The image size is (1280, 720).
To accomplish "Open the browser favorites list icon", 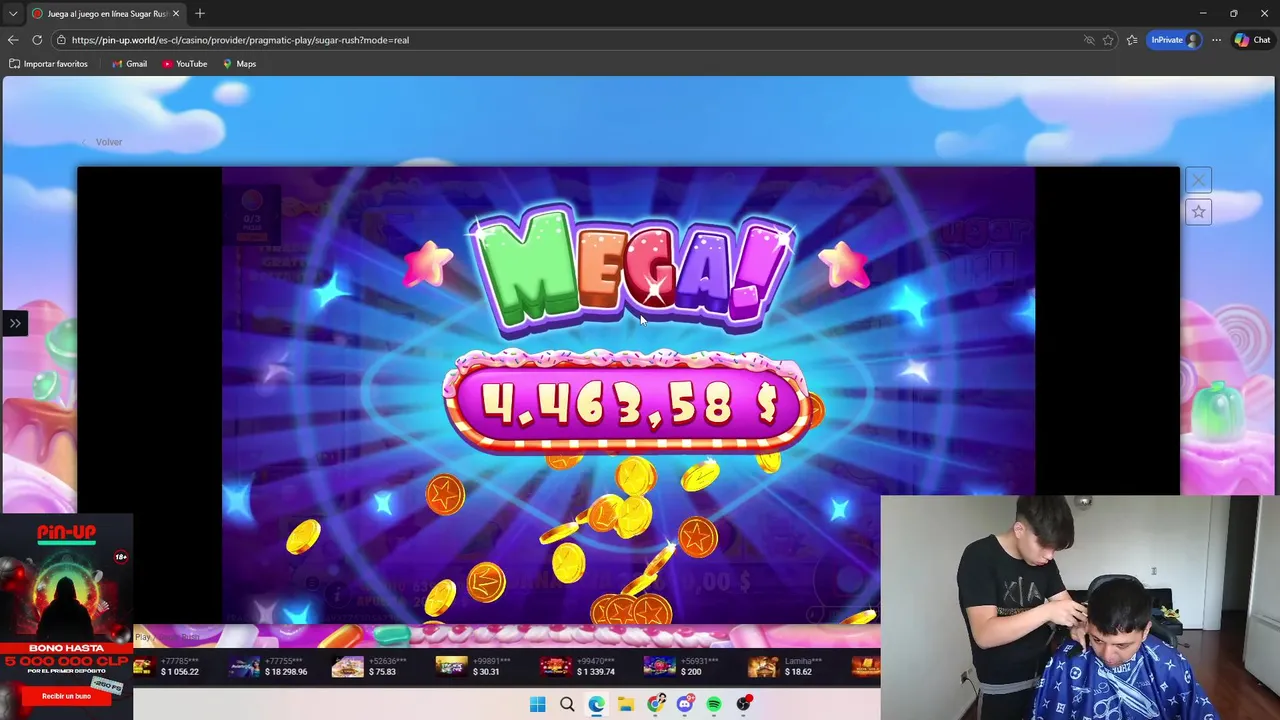I will 1132,40.
